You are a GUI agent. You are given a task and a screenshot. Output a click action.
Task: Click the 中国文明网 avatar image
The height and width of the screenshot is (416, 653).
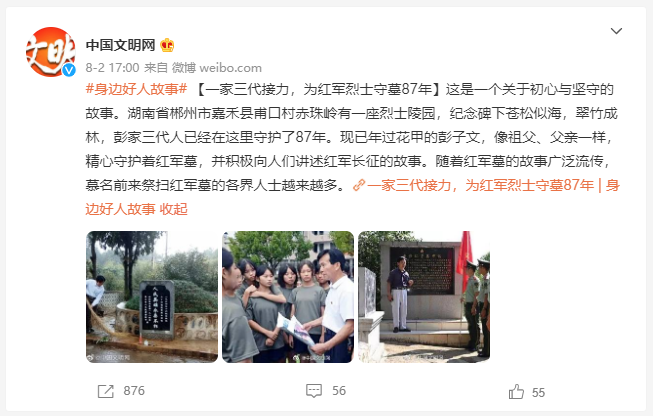point(51,52)
